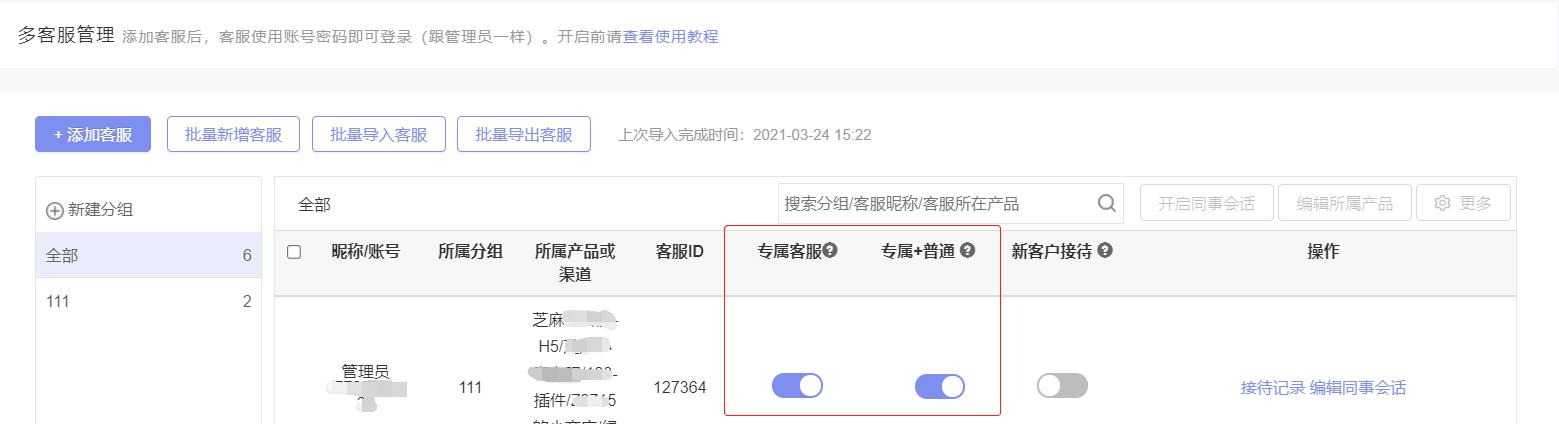This screenshot has height=424, width=1559.
Task: Click the 所属产品或渠道 column header
Action: coord(575,263)
